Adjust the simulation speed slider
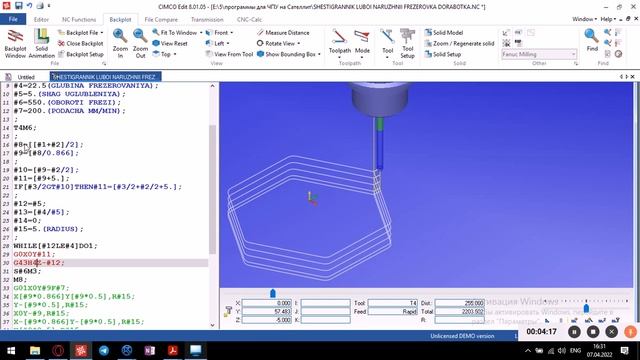Screen dimensions: 640x360 point(586,308)
